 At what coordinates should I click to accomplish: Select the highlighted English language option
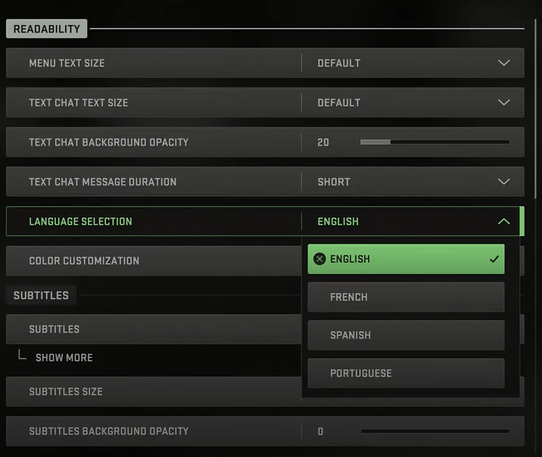(406, 259)
